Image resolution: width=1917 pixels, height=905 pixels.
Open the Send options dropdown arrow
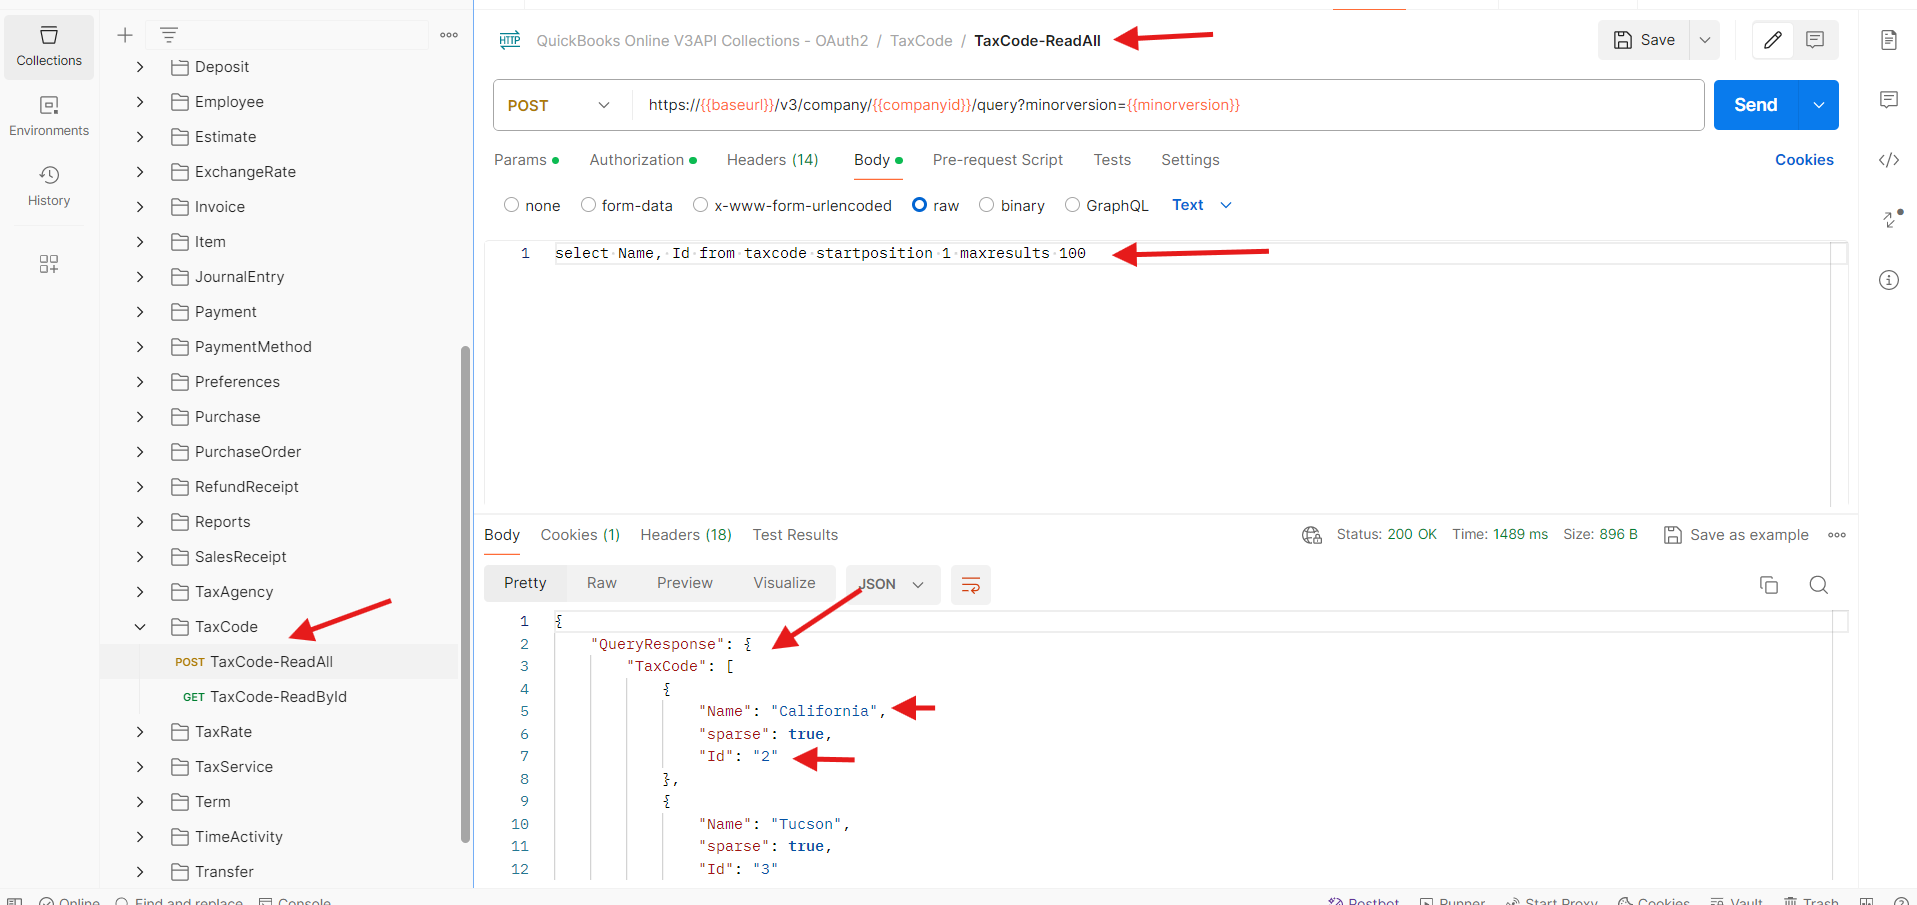click(x=1819, y=105)
